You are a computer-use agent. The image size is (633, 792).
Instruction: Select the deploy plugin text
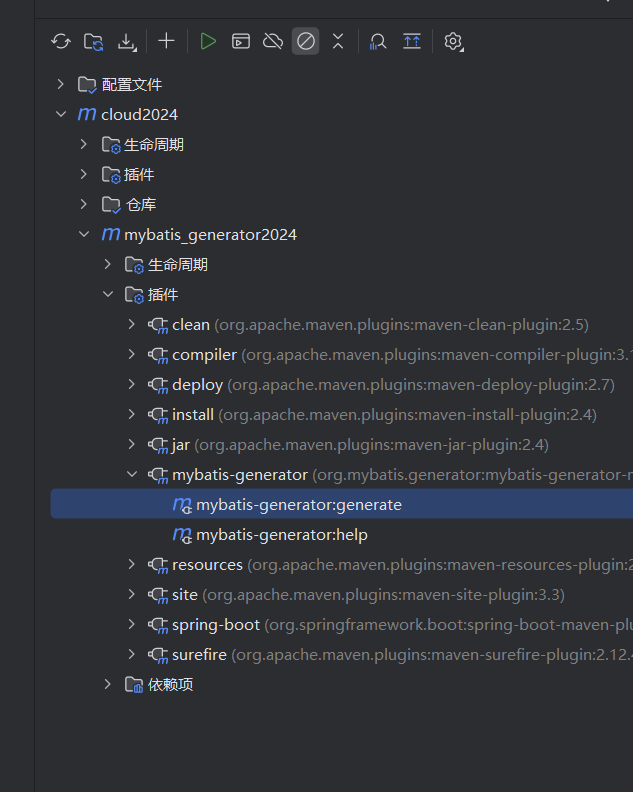pos(198,385)
